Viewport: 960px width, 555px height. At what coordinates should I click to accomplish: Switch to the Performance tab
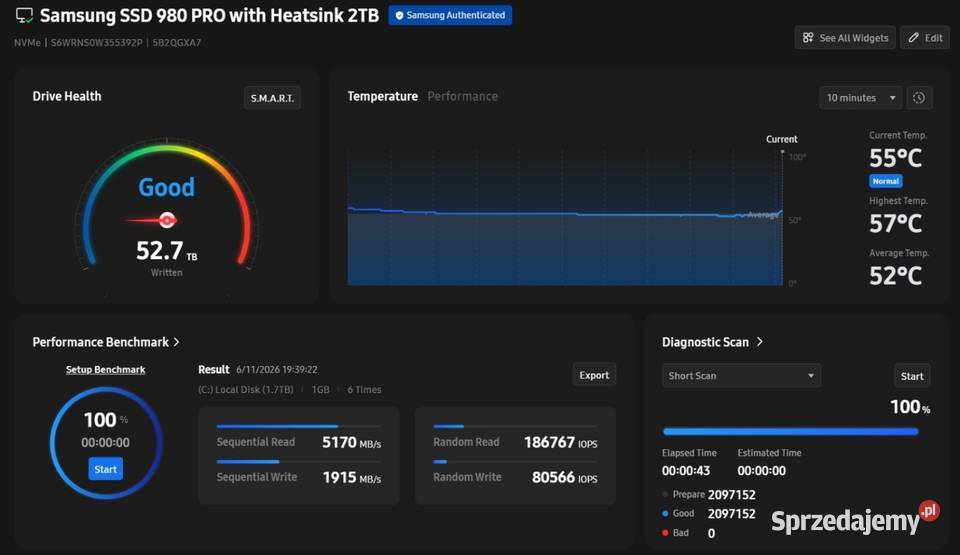[462, 96]
